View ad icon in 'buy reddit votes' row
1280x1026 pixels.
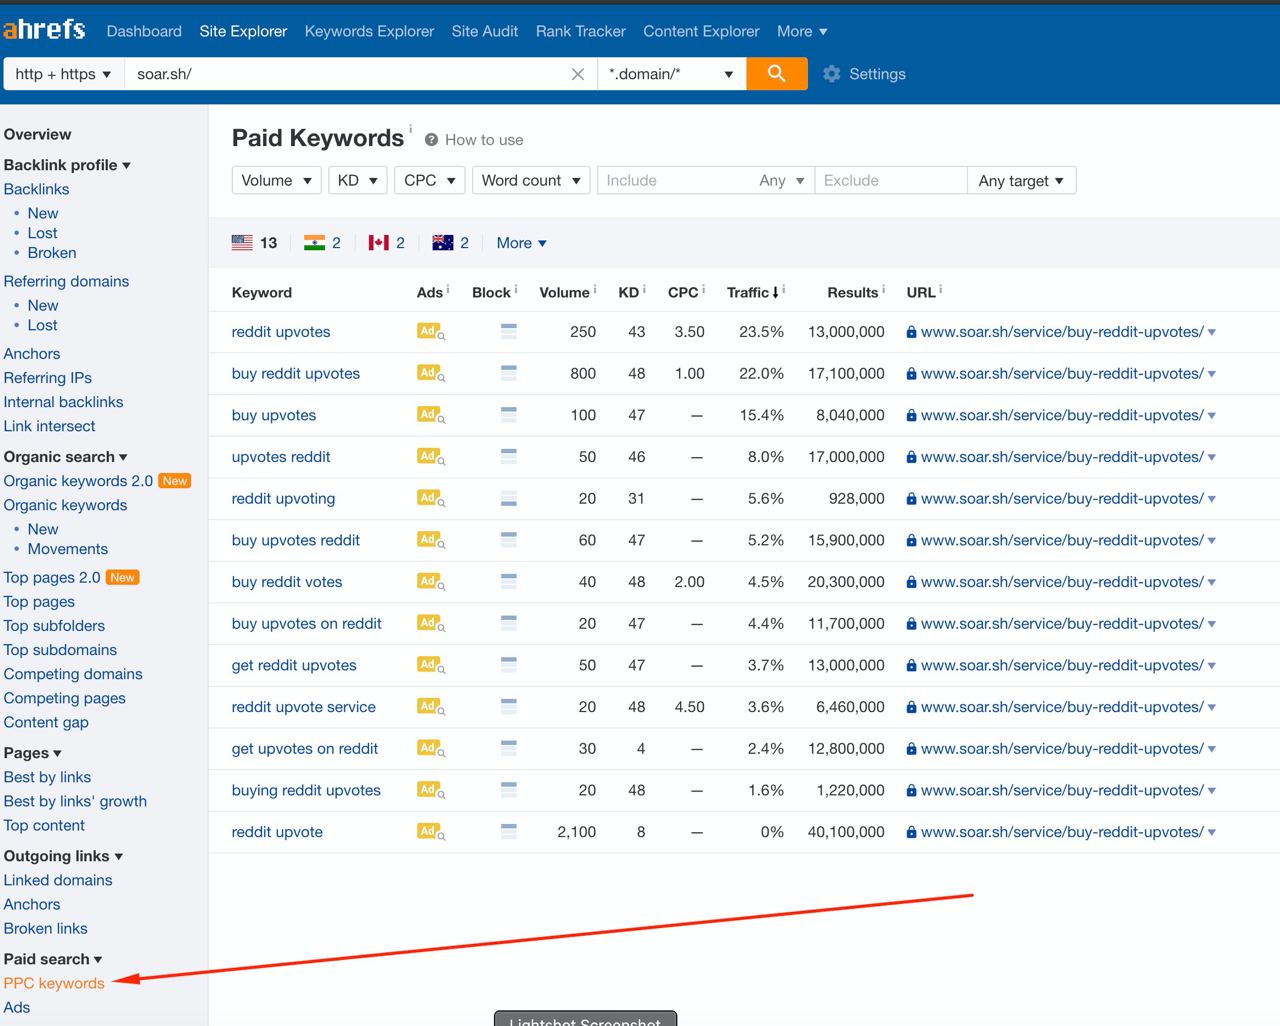tap(431, 582)
